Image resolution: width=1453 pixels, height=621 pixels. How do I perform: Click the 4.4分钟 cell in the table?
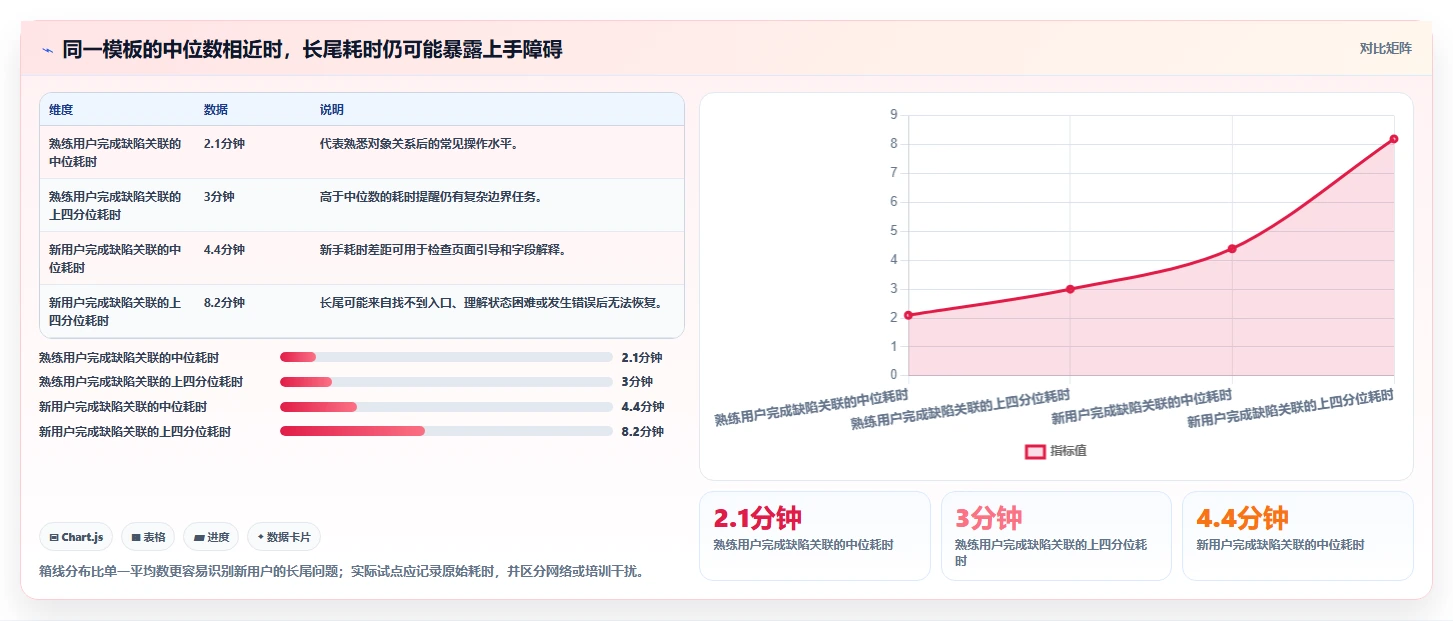[224, 250]
